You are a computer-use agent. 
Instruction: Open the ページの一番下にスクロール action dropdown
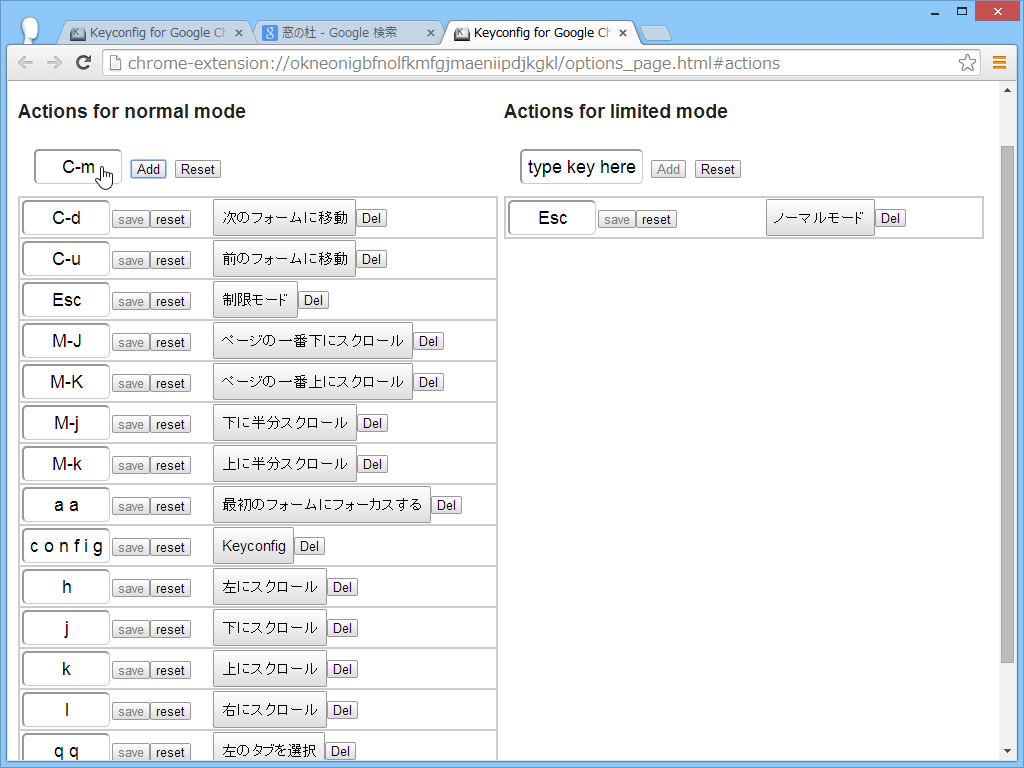pyautogui.click(x=313, y=341)
